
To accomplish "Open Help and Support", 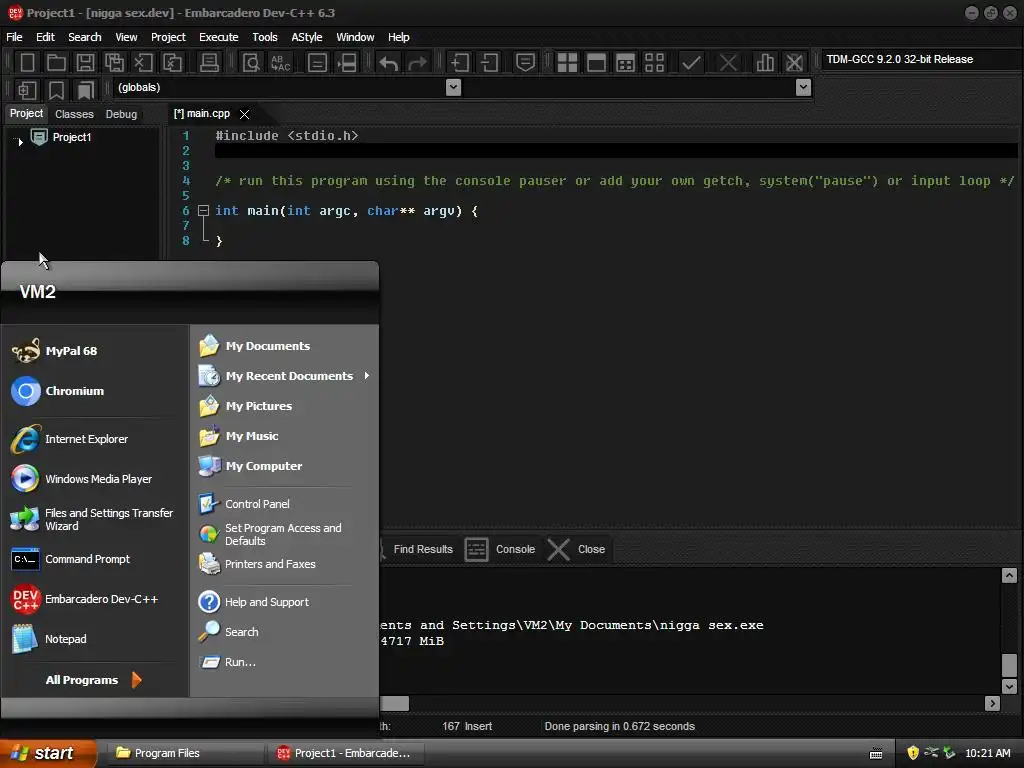I will point(267,601).
